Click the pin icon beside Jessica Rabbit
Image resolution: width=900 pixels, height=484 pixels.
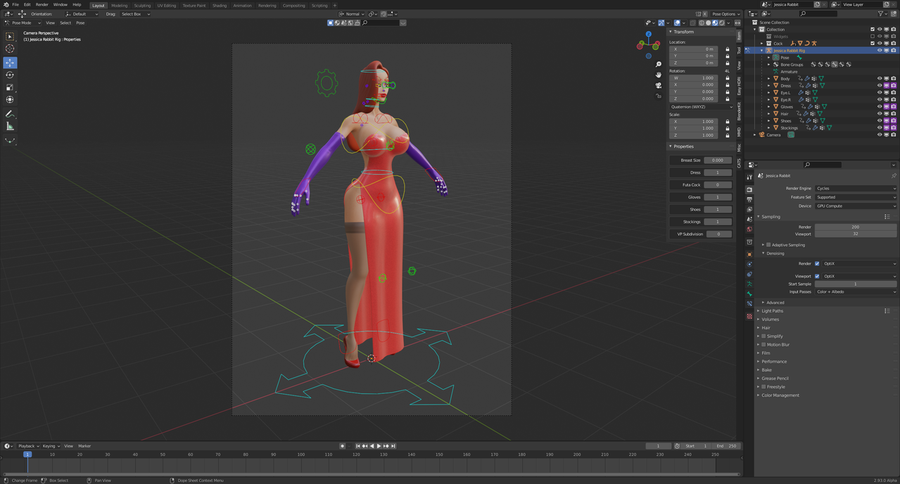pos(893,176)
